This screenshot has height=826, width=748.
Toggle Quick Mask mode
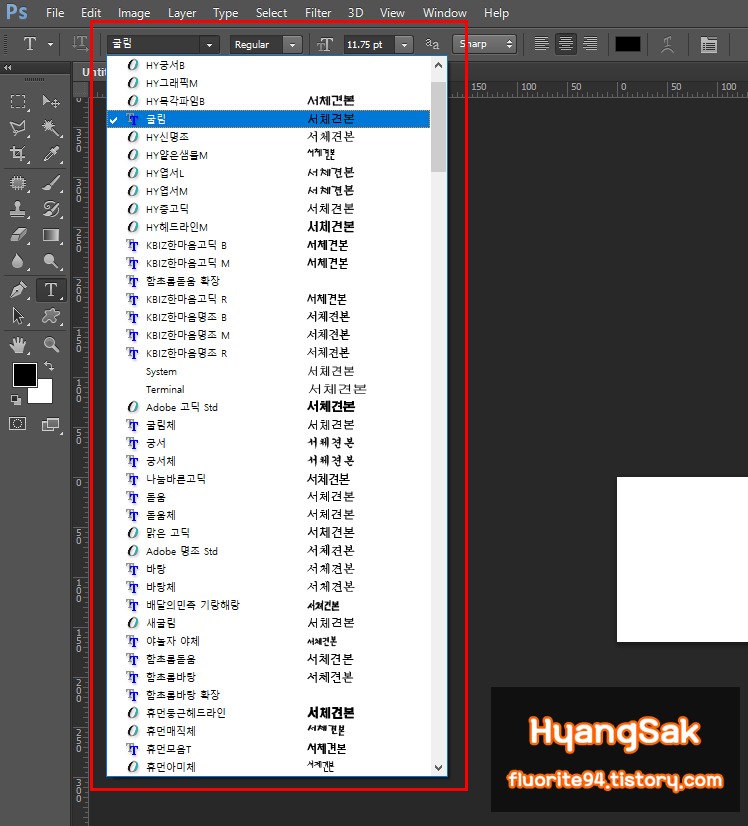click(17, 424)
